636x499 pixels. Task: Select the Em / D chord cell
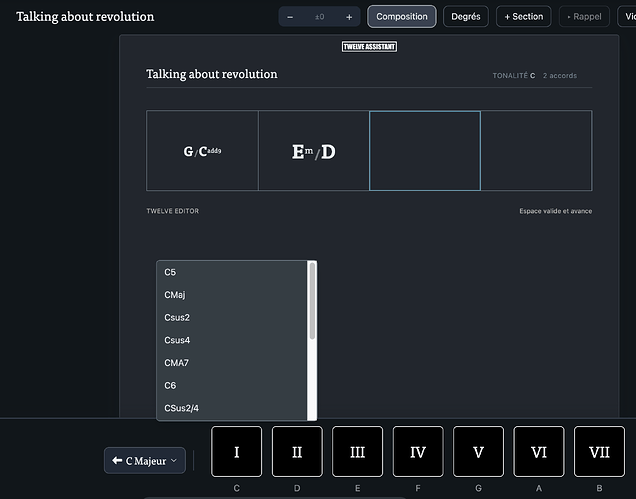[x=314, y=151]
